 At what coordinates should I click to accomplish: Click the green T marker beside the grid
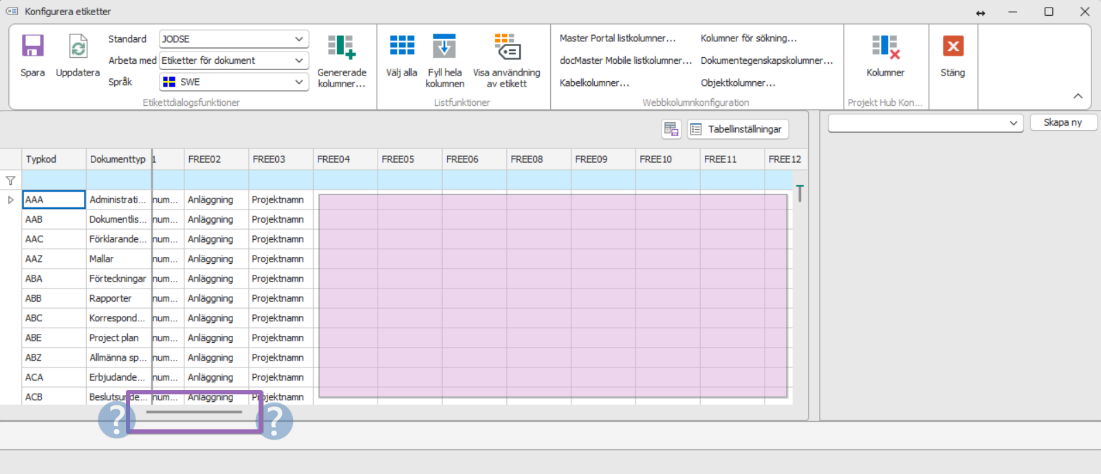pyautogui.click(x=799, y=193)
